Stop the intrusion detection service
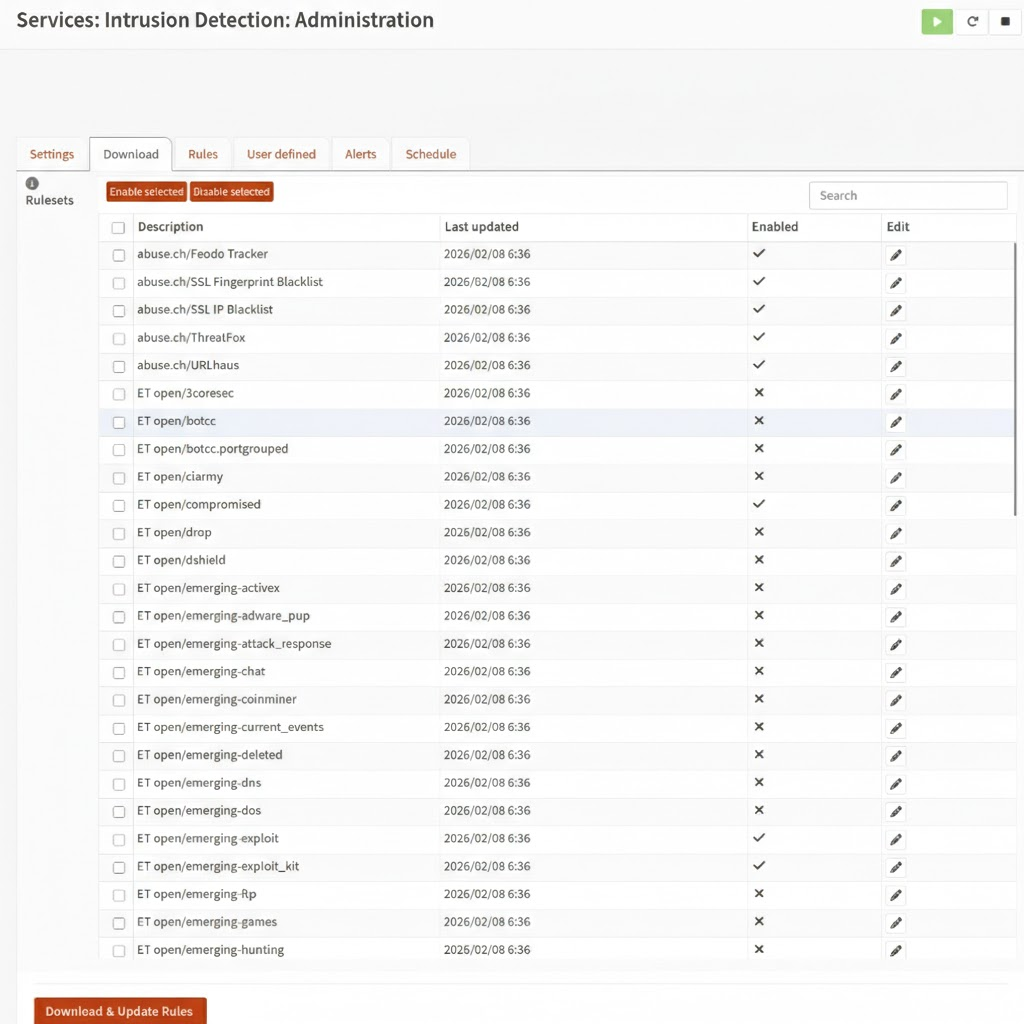The height and width of the screenshot is (1024, 1024). [x=1005, y=21]
